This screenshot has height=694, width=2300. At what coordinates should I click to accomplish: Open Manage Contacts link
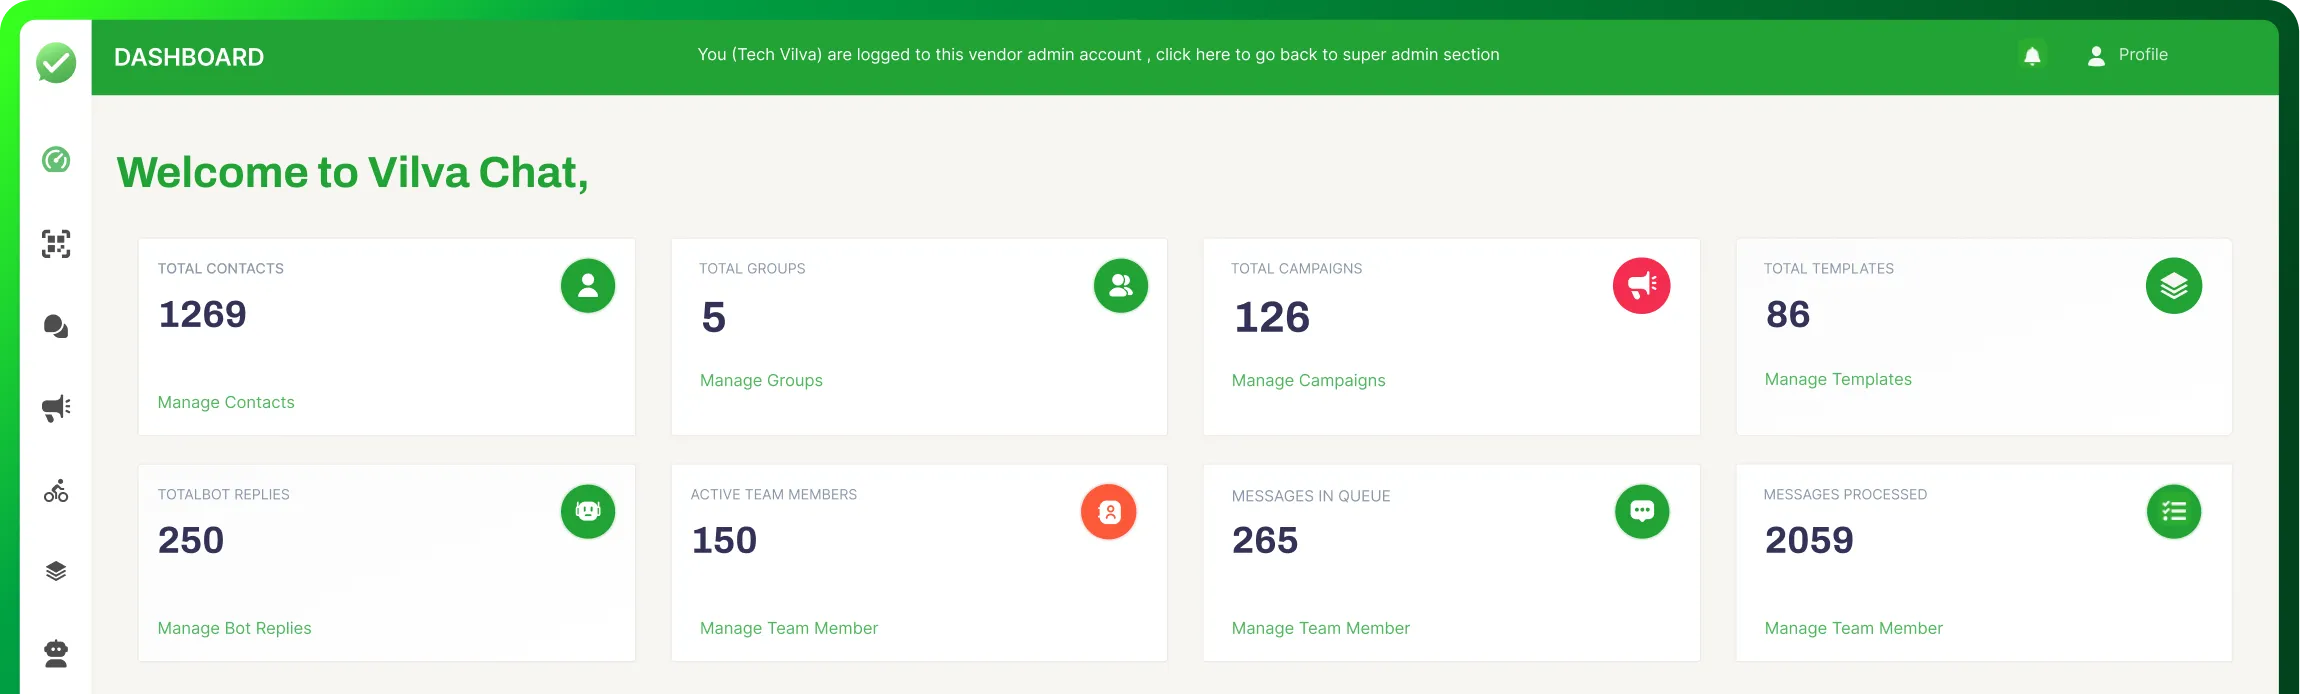click(226, 402)
